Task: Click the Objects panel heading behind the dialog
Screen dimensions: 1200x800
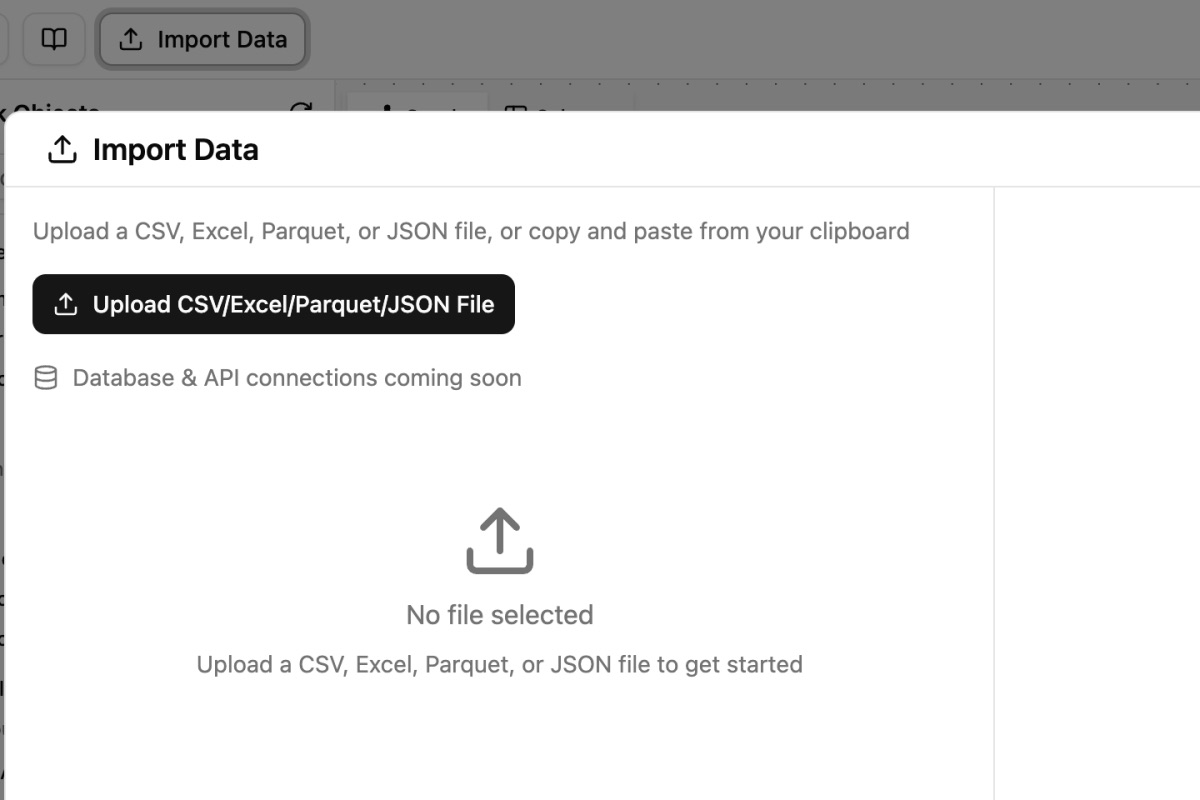Action: [x=60, y=110]
